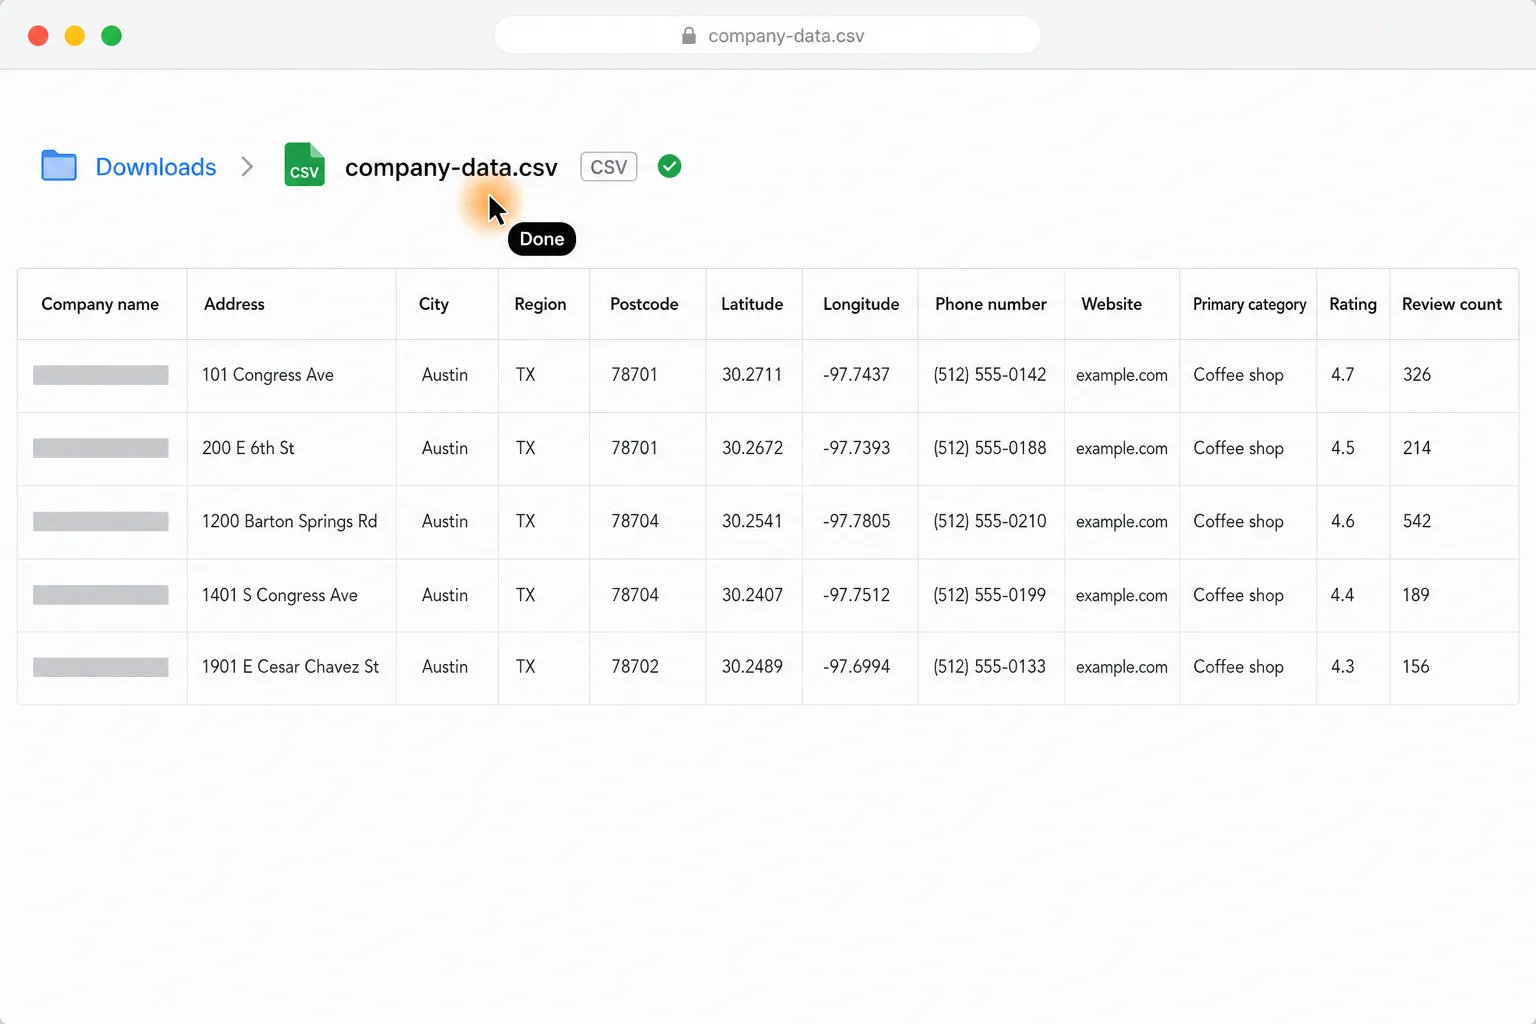Click phone number (512) 555-0142
The image size is (1536, 1024).
pyautogui.click(x=990, y=375)
